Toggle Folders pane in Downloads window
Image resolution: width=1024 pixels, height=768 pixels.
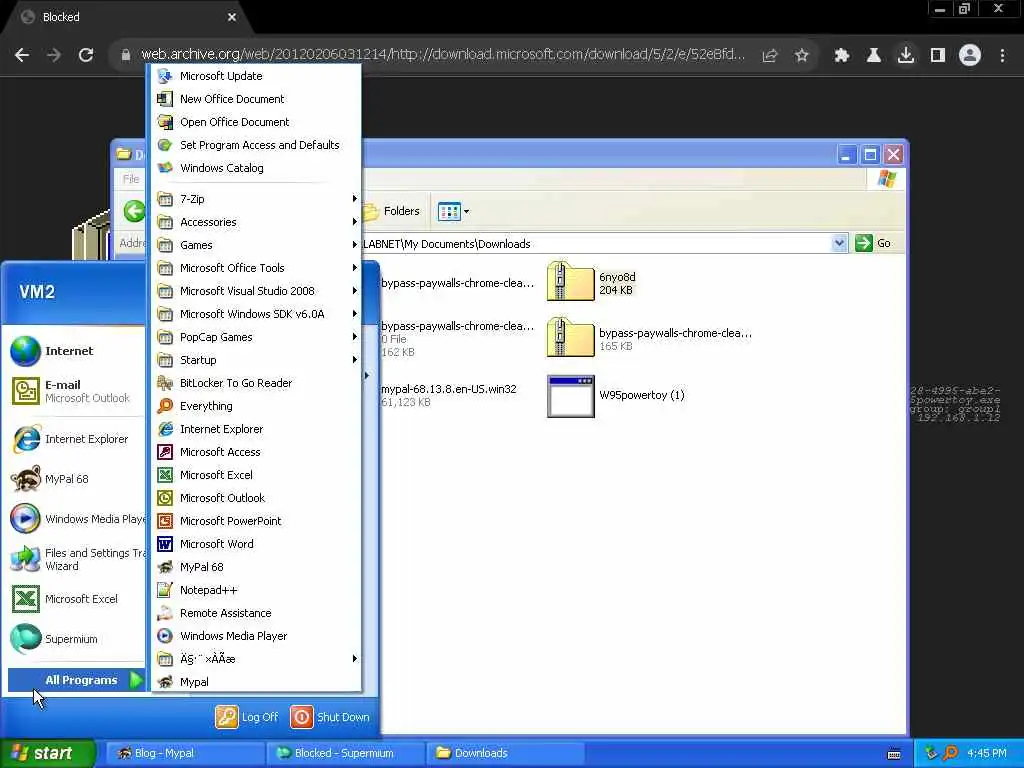[x=391, y=211]
